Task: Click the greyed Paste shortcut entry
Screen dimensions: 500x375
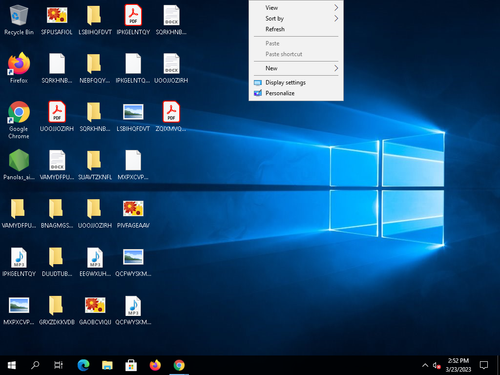Action: point(296,54)
